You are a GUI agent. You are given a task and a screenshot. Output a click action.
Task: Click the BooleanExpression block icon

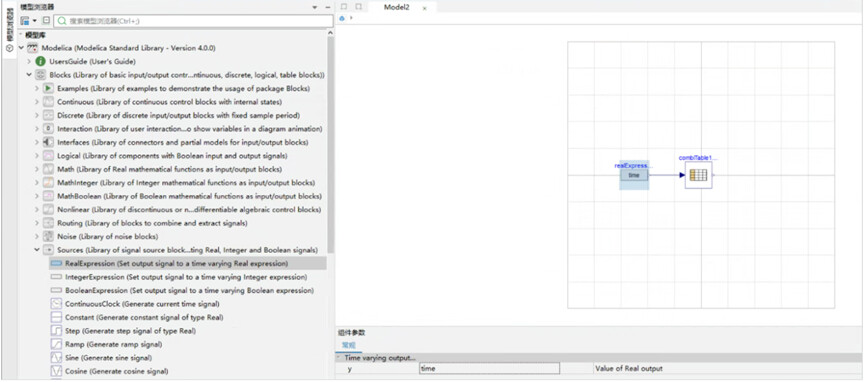(56, 290)
